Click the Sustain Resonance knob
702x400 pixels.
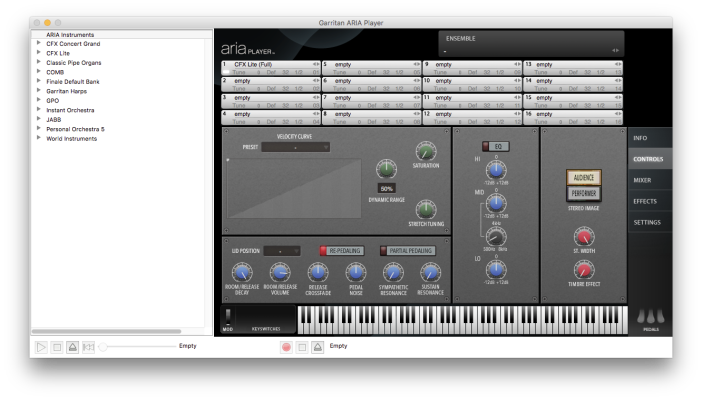430,272
